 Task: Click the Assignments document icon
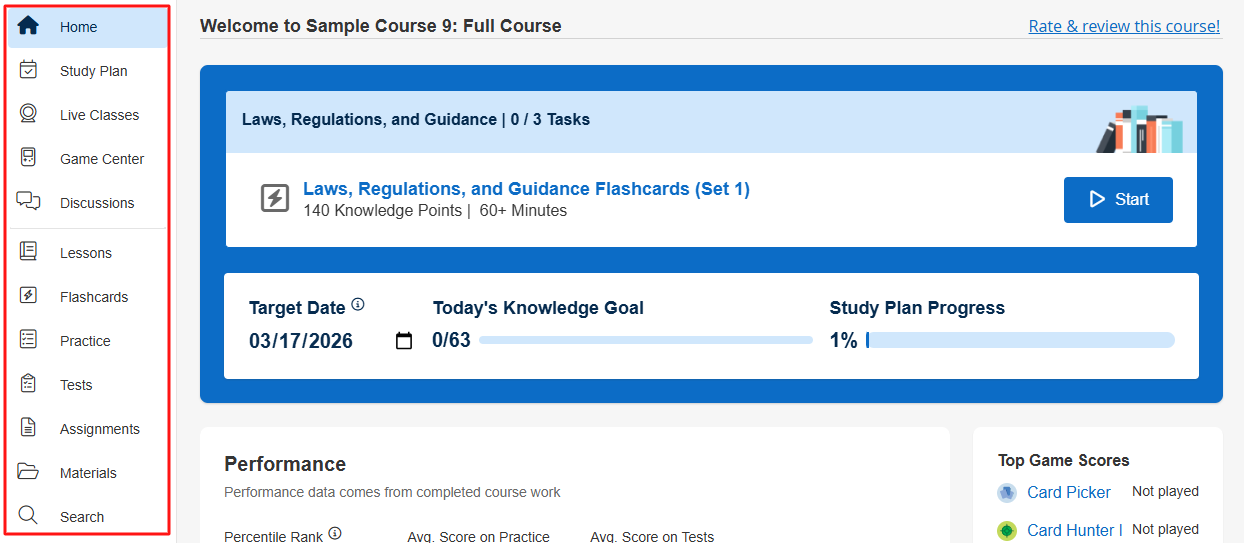[x=28, y=428]
